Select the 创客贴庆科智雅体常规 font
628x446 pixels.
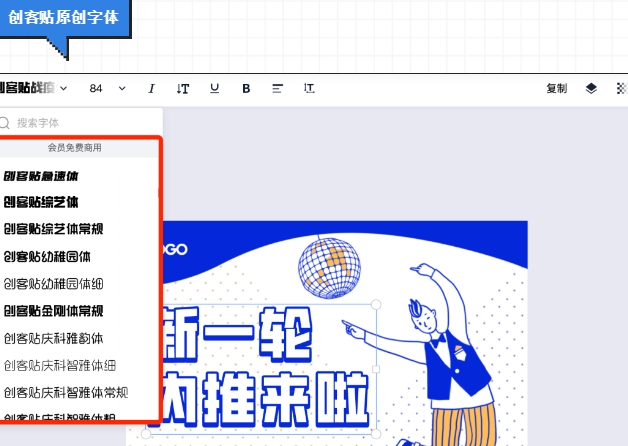coord(66,392)
